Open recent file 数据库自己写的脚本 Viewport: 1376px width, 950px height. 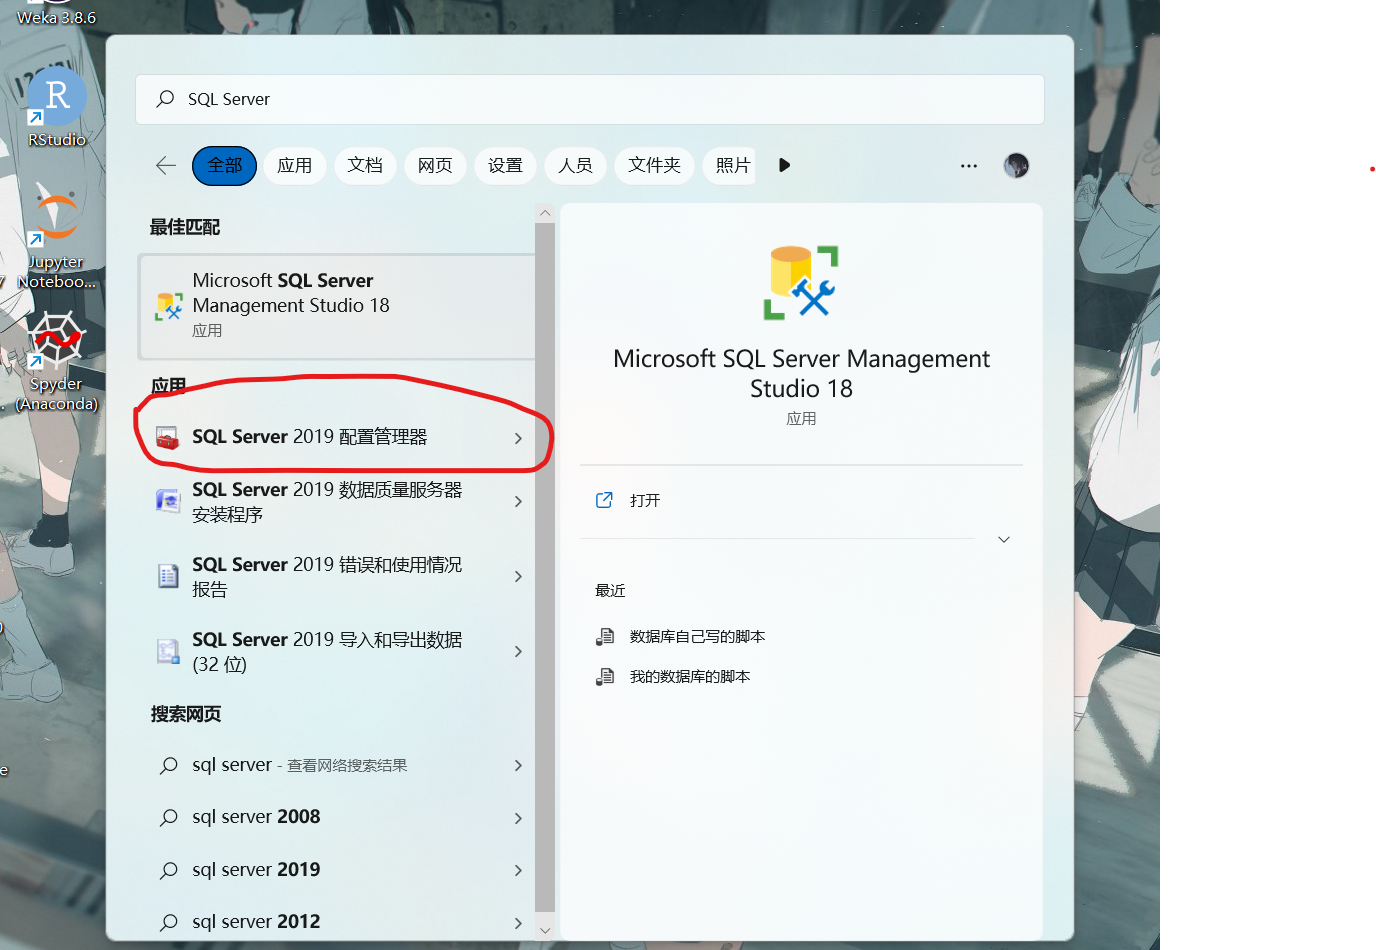pos(697,636)
